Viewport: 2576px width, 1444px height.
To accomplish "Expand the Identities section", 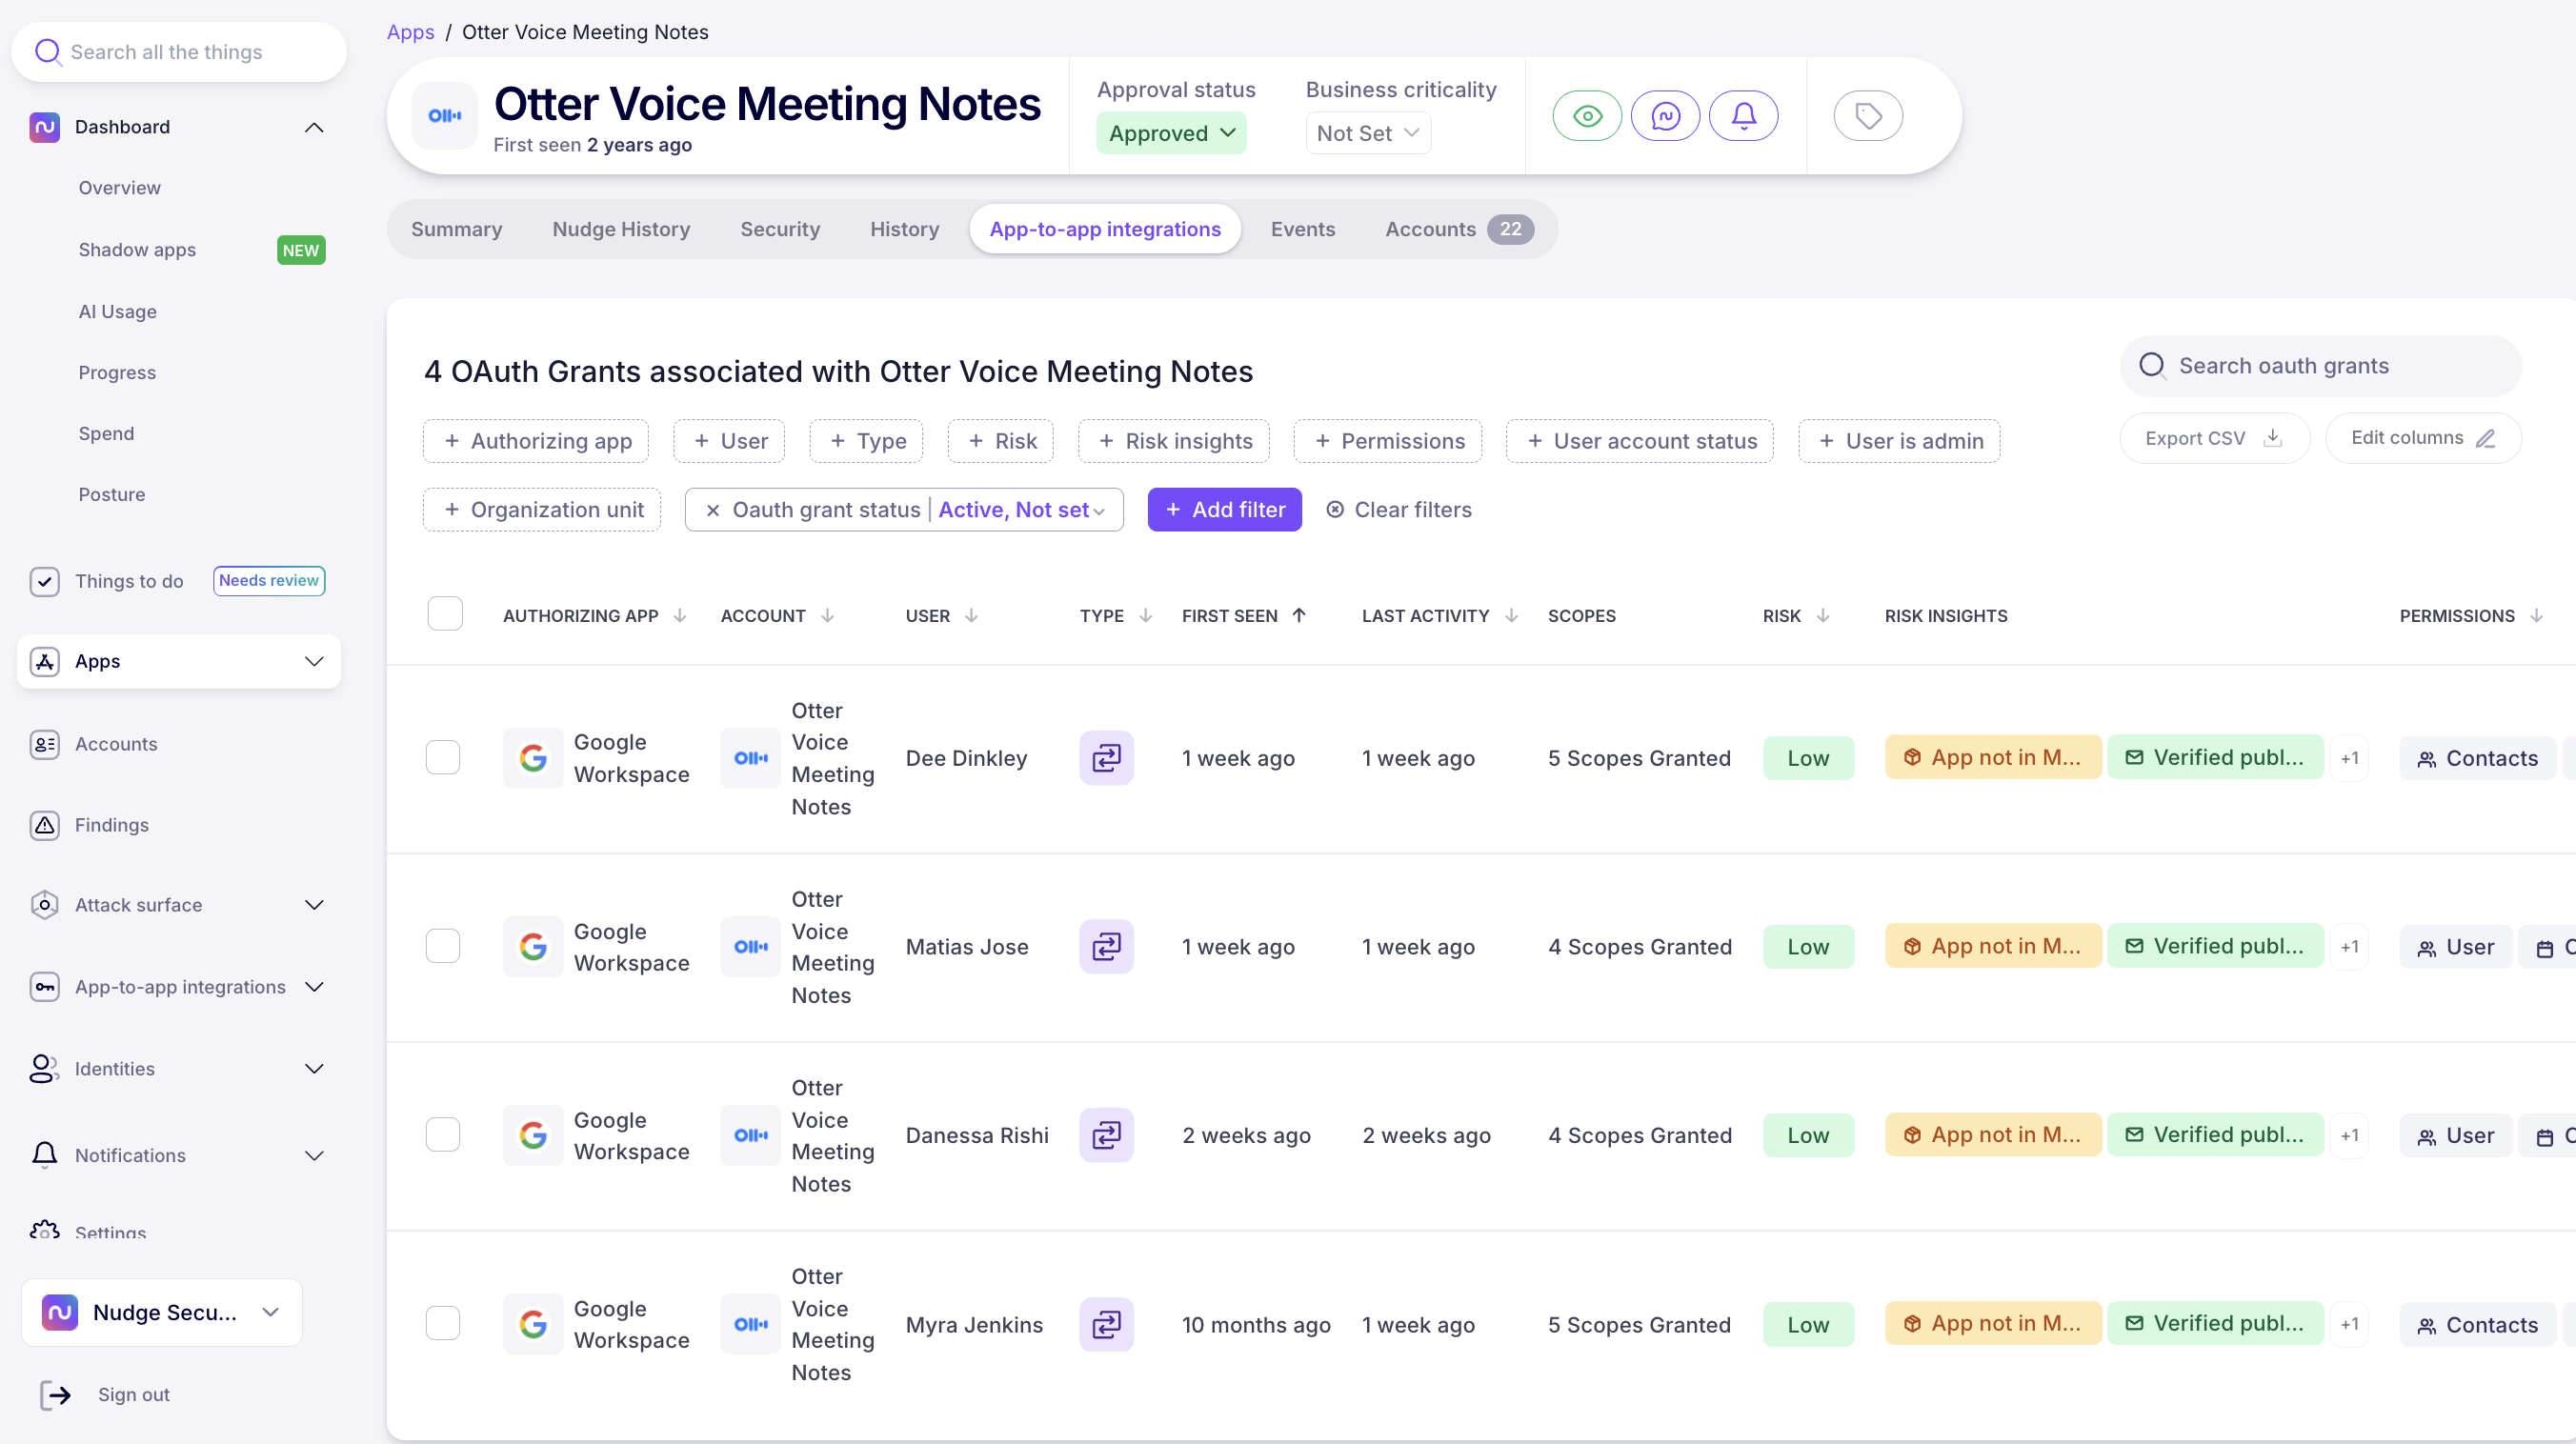I will tap(314, 1069).
